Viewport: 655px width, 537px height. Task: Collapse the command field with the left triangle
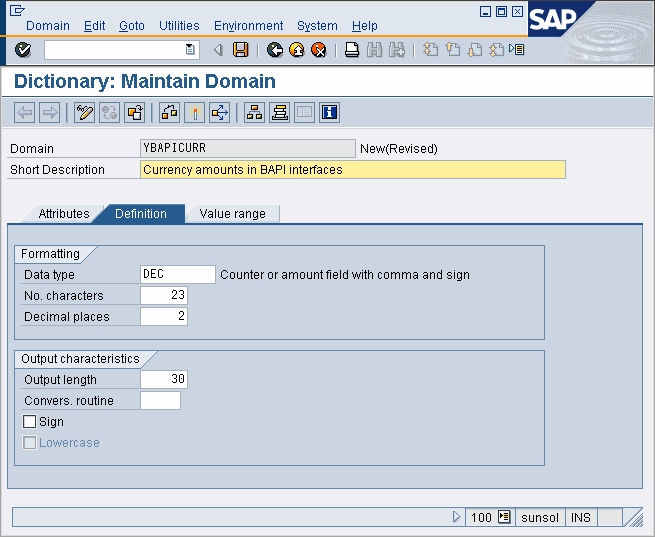[218, 50]
